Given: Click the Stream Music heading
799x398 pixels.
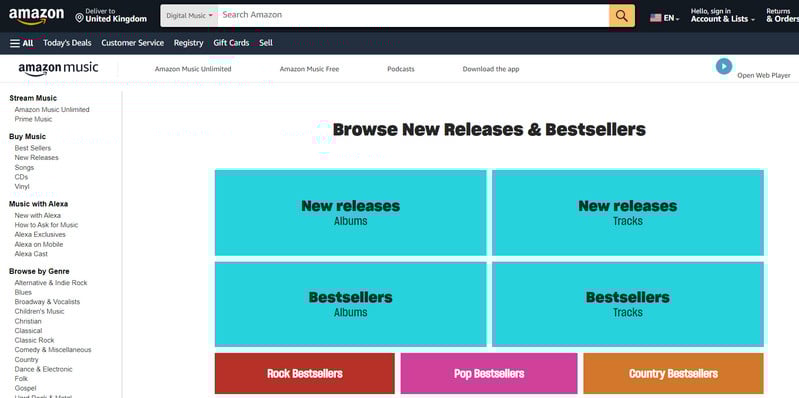Looking at the screenshot, I should tap(33, 98).
